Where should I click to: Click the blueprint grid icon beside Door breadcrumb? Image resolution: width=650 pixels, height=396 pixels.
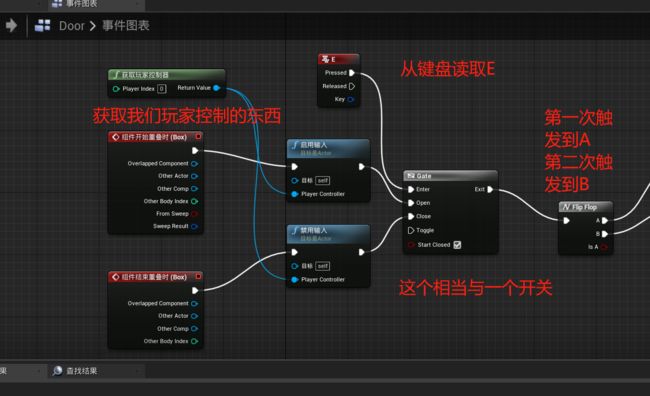(42, 26)
